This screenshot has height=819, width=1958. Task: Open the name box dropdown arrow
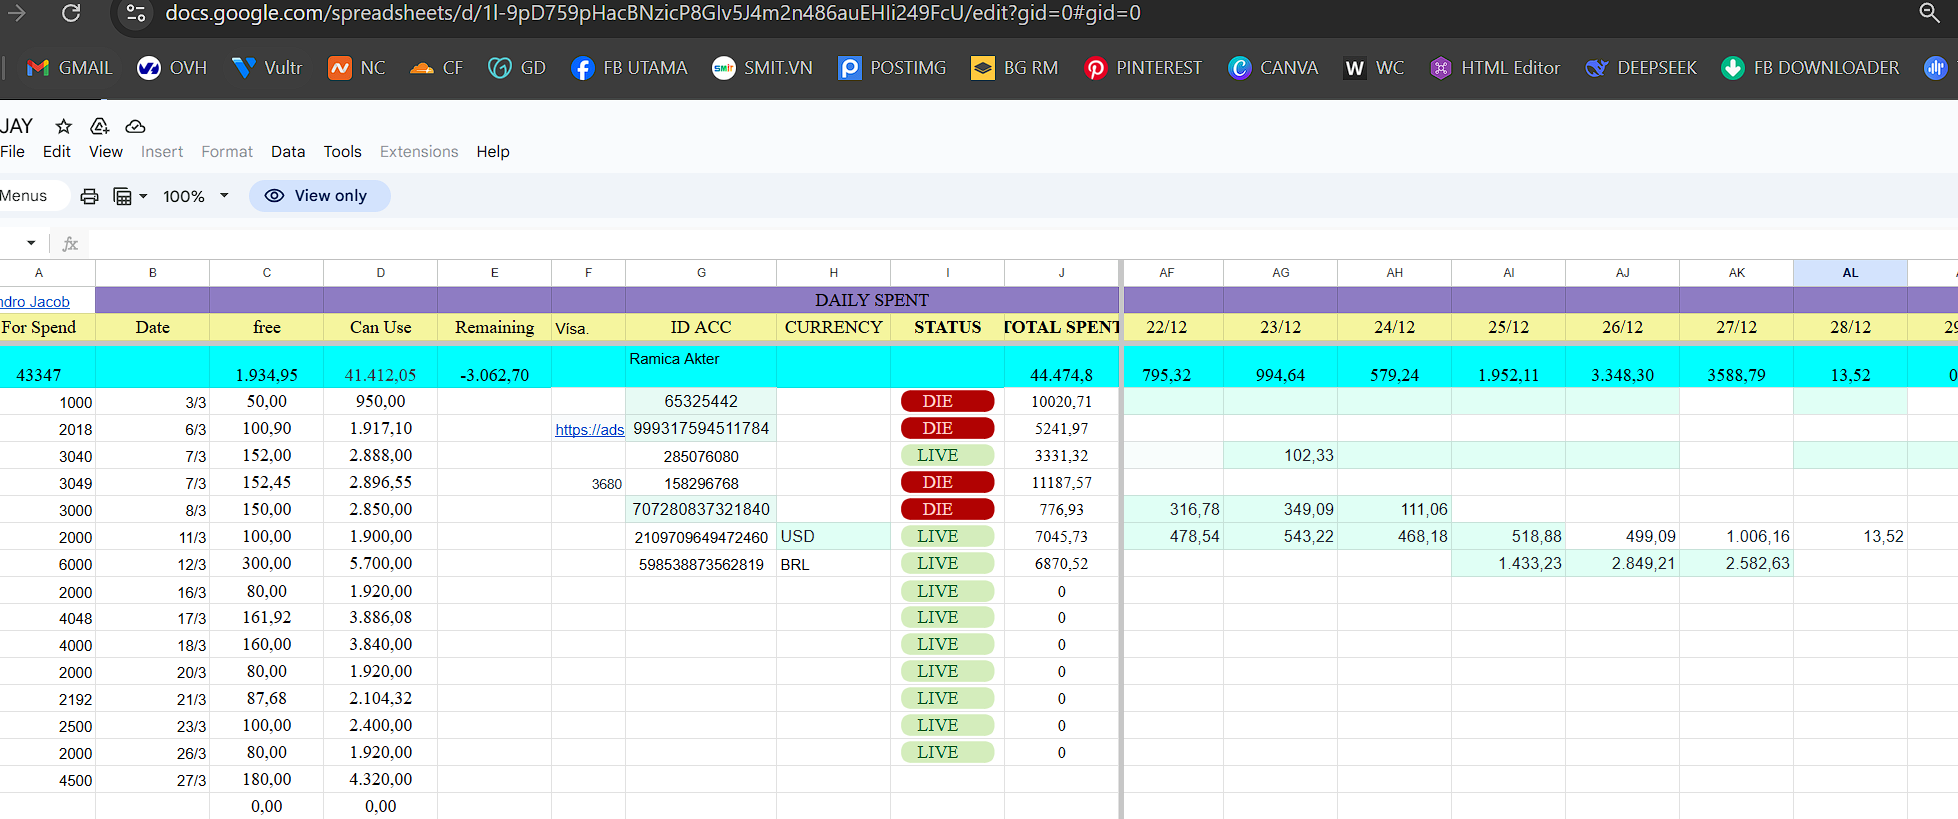[x=31, y=243]
